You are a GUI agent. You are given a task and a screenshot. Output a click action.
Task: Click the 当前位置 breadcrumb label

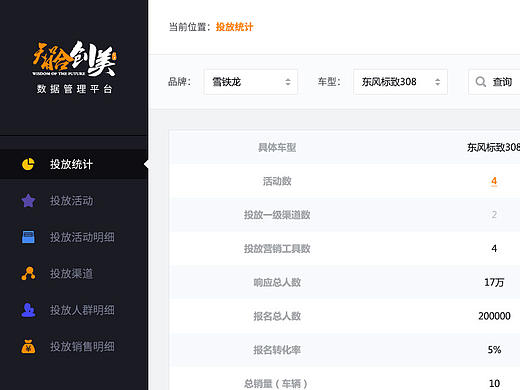pos(190,27)
